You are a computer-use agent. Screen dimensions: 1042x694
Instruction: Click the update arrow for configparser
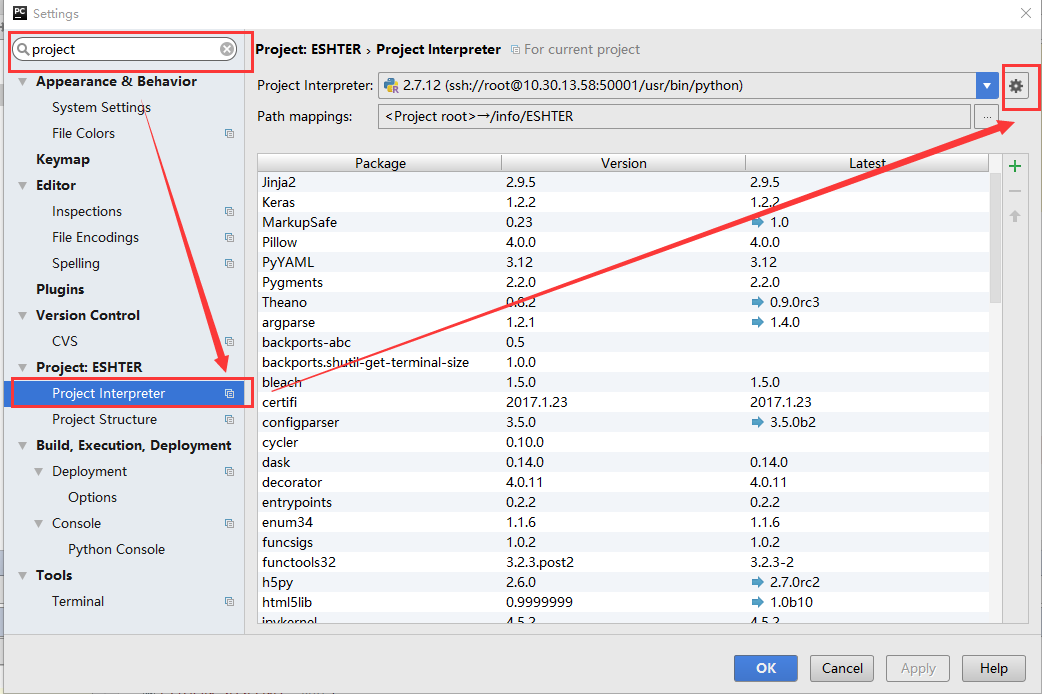tap(757, 422)
